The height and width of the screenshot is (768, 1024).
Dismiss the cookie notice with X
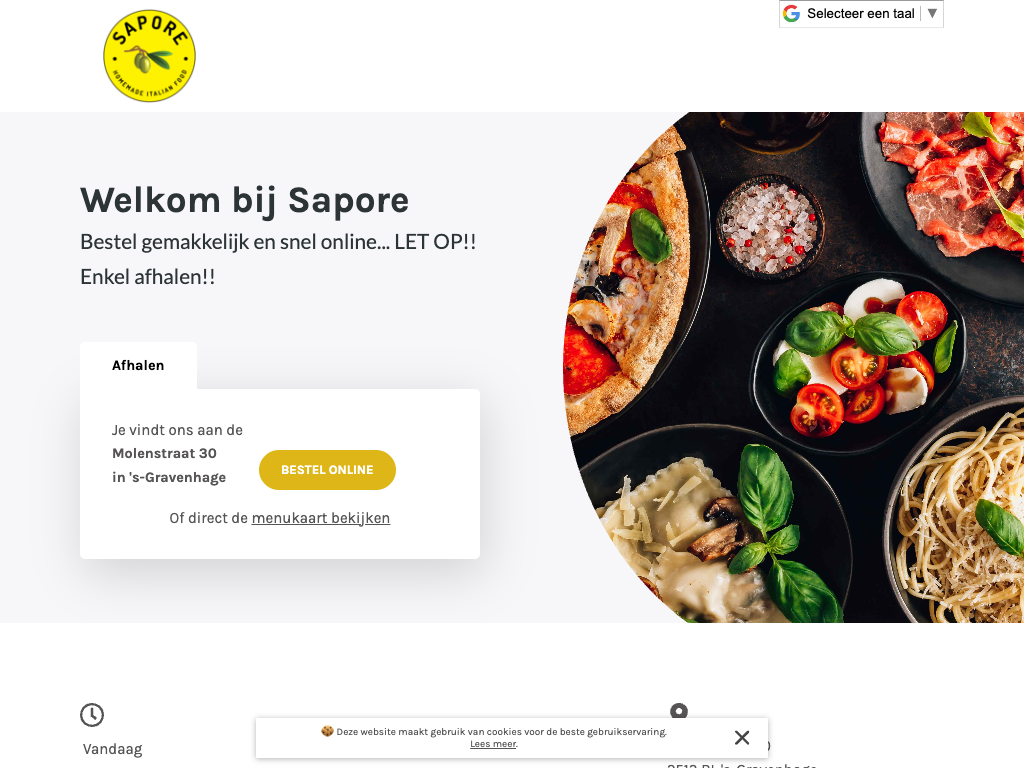click(x=742, y=737)
